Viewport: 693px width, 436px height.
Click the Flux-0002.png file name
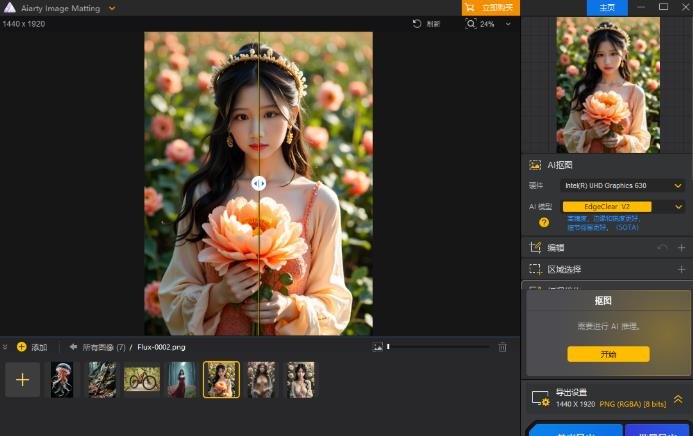point(161,347)
